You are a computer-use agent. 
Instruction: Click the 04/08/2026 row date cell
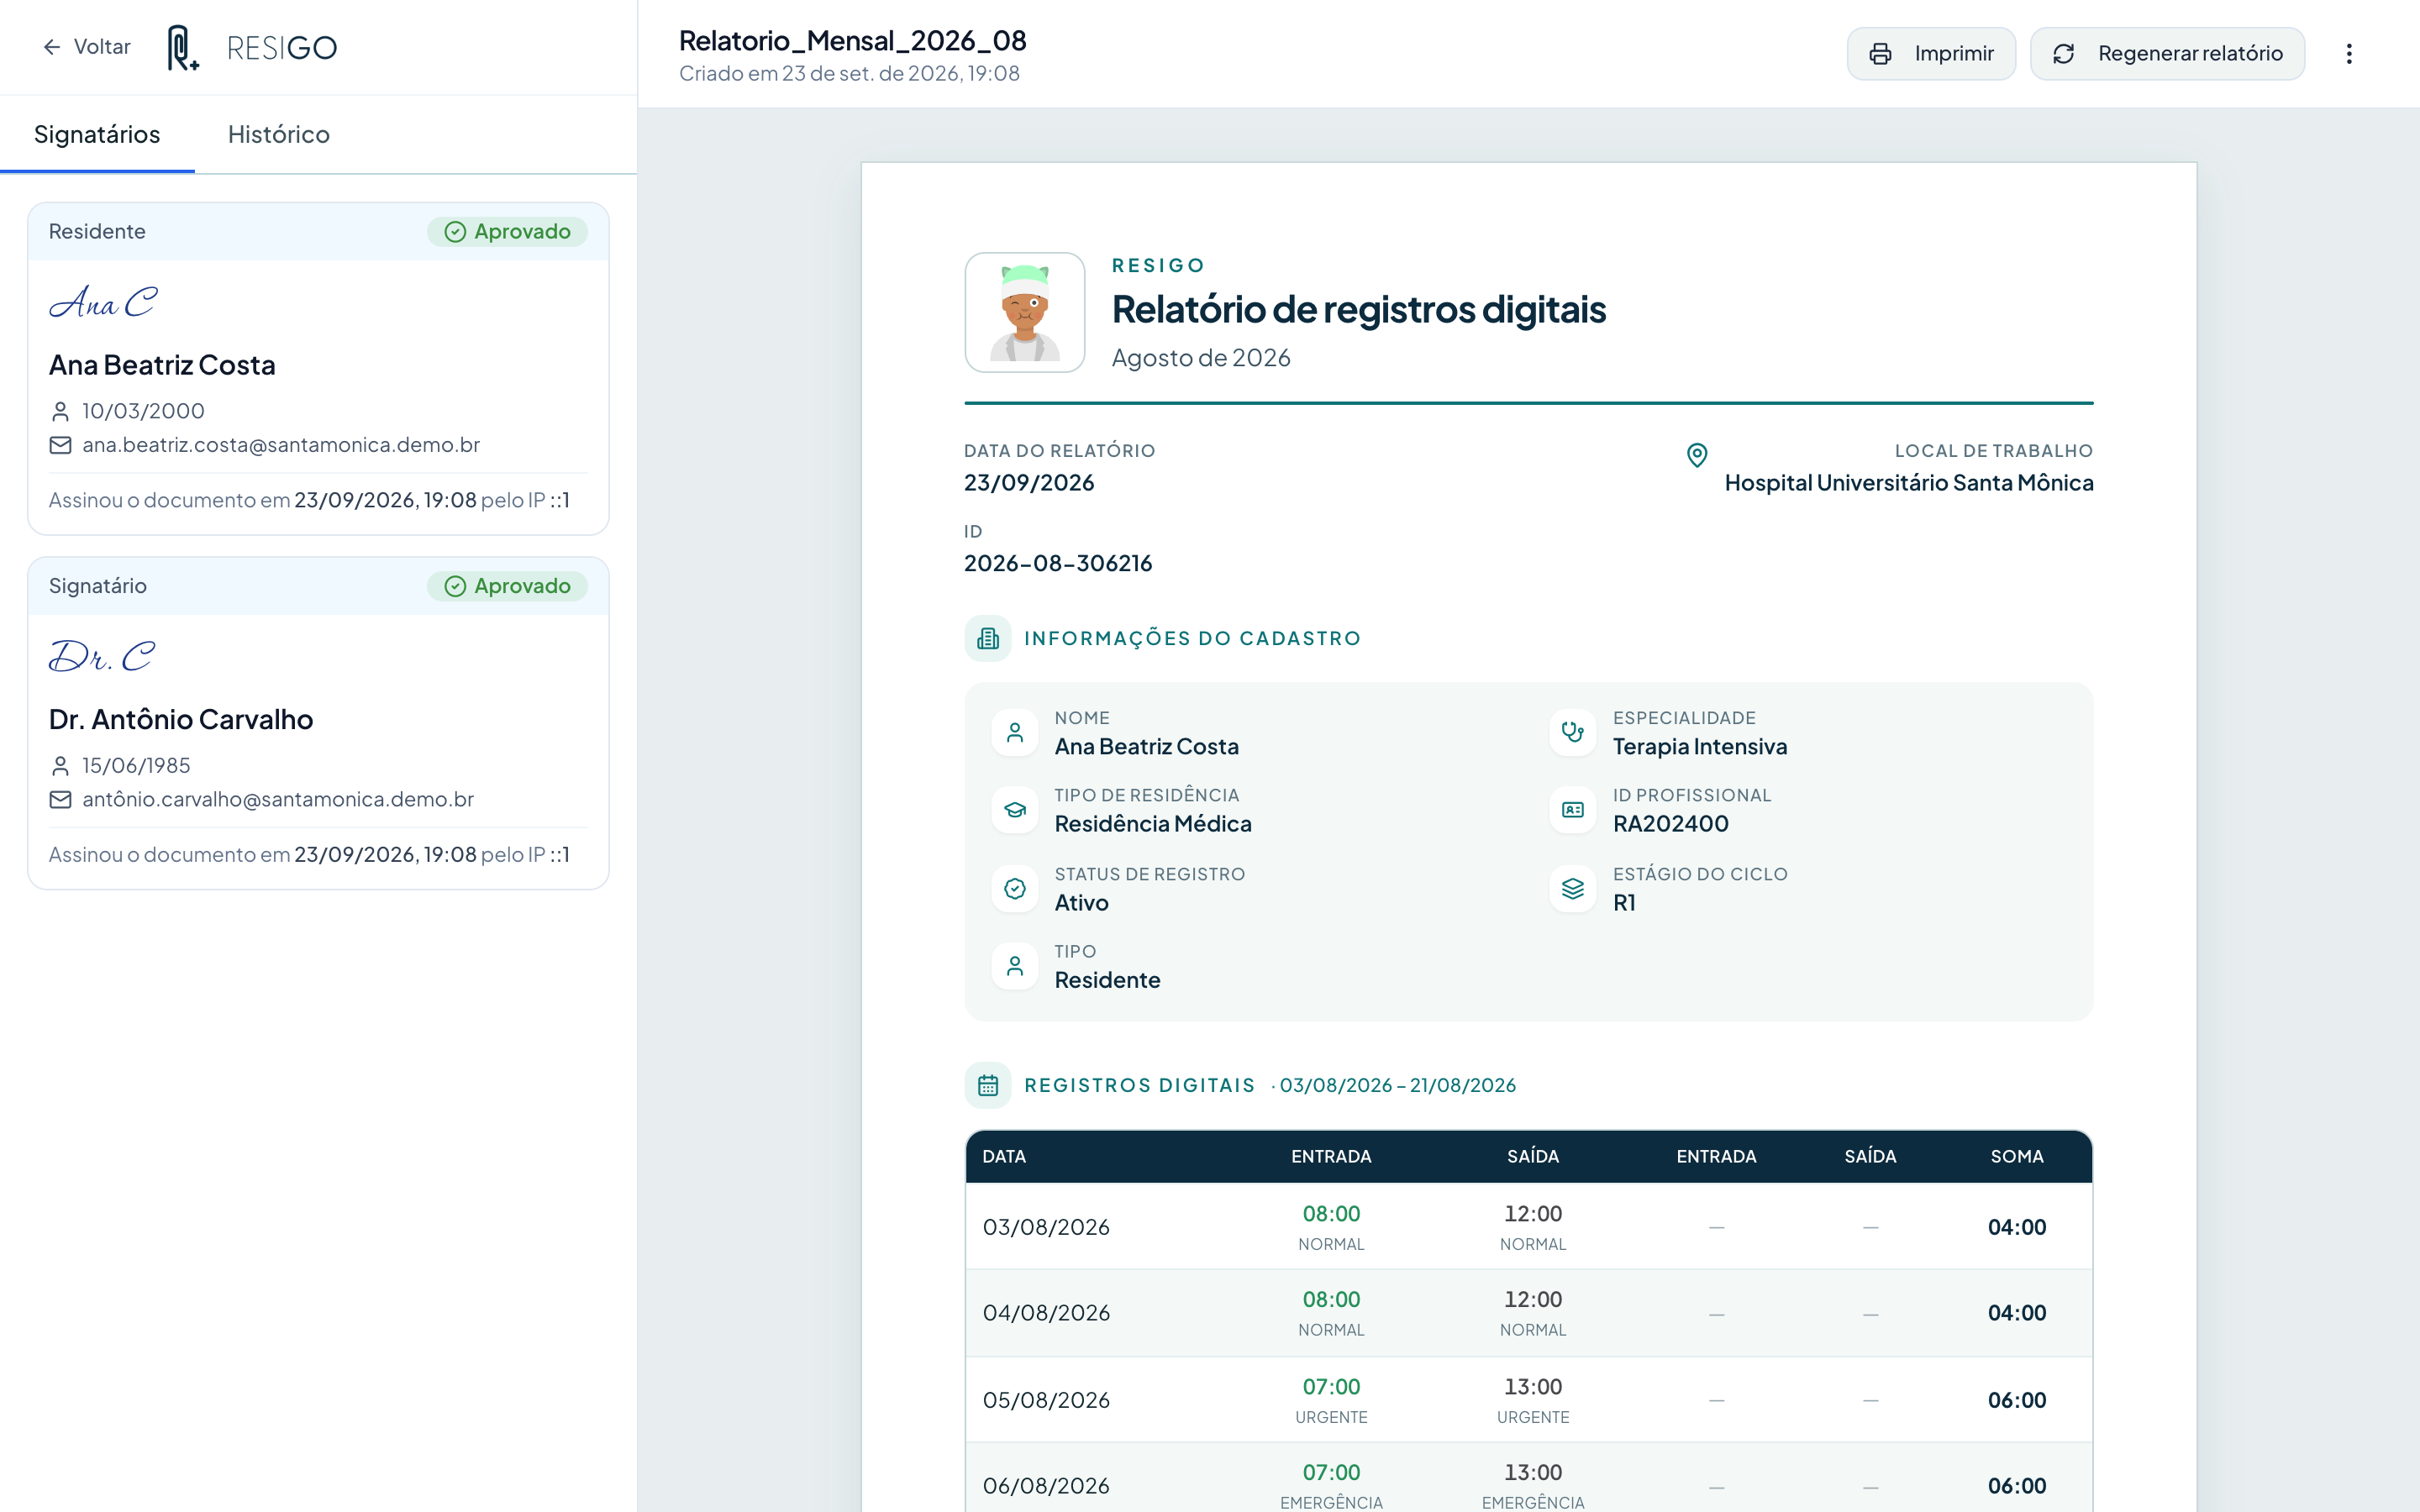point(1046,1314)
